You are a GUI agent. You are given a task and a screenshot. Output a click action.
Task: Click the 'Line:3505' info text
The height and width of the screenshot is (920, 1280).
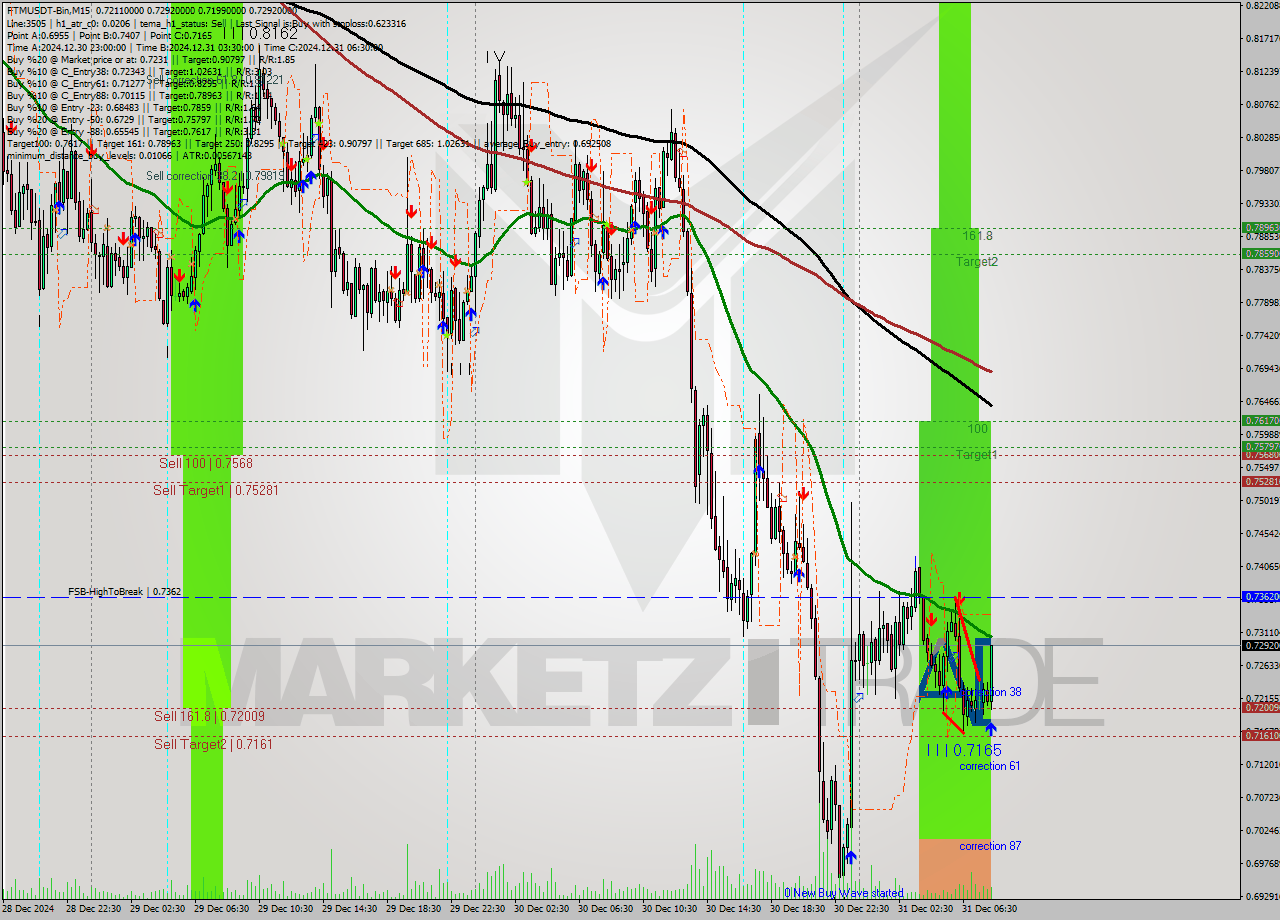click(26, 23)
